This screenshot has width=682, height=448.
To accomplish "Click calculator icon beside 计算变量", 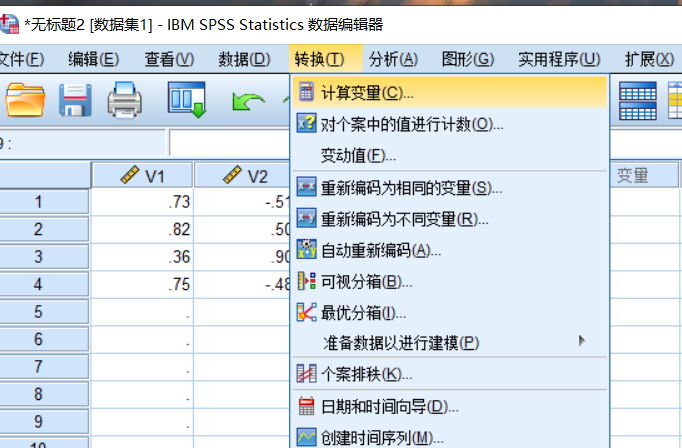I will pyautogui.click(x=306, y=92).
